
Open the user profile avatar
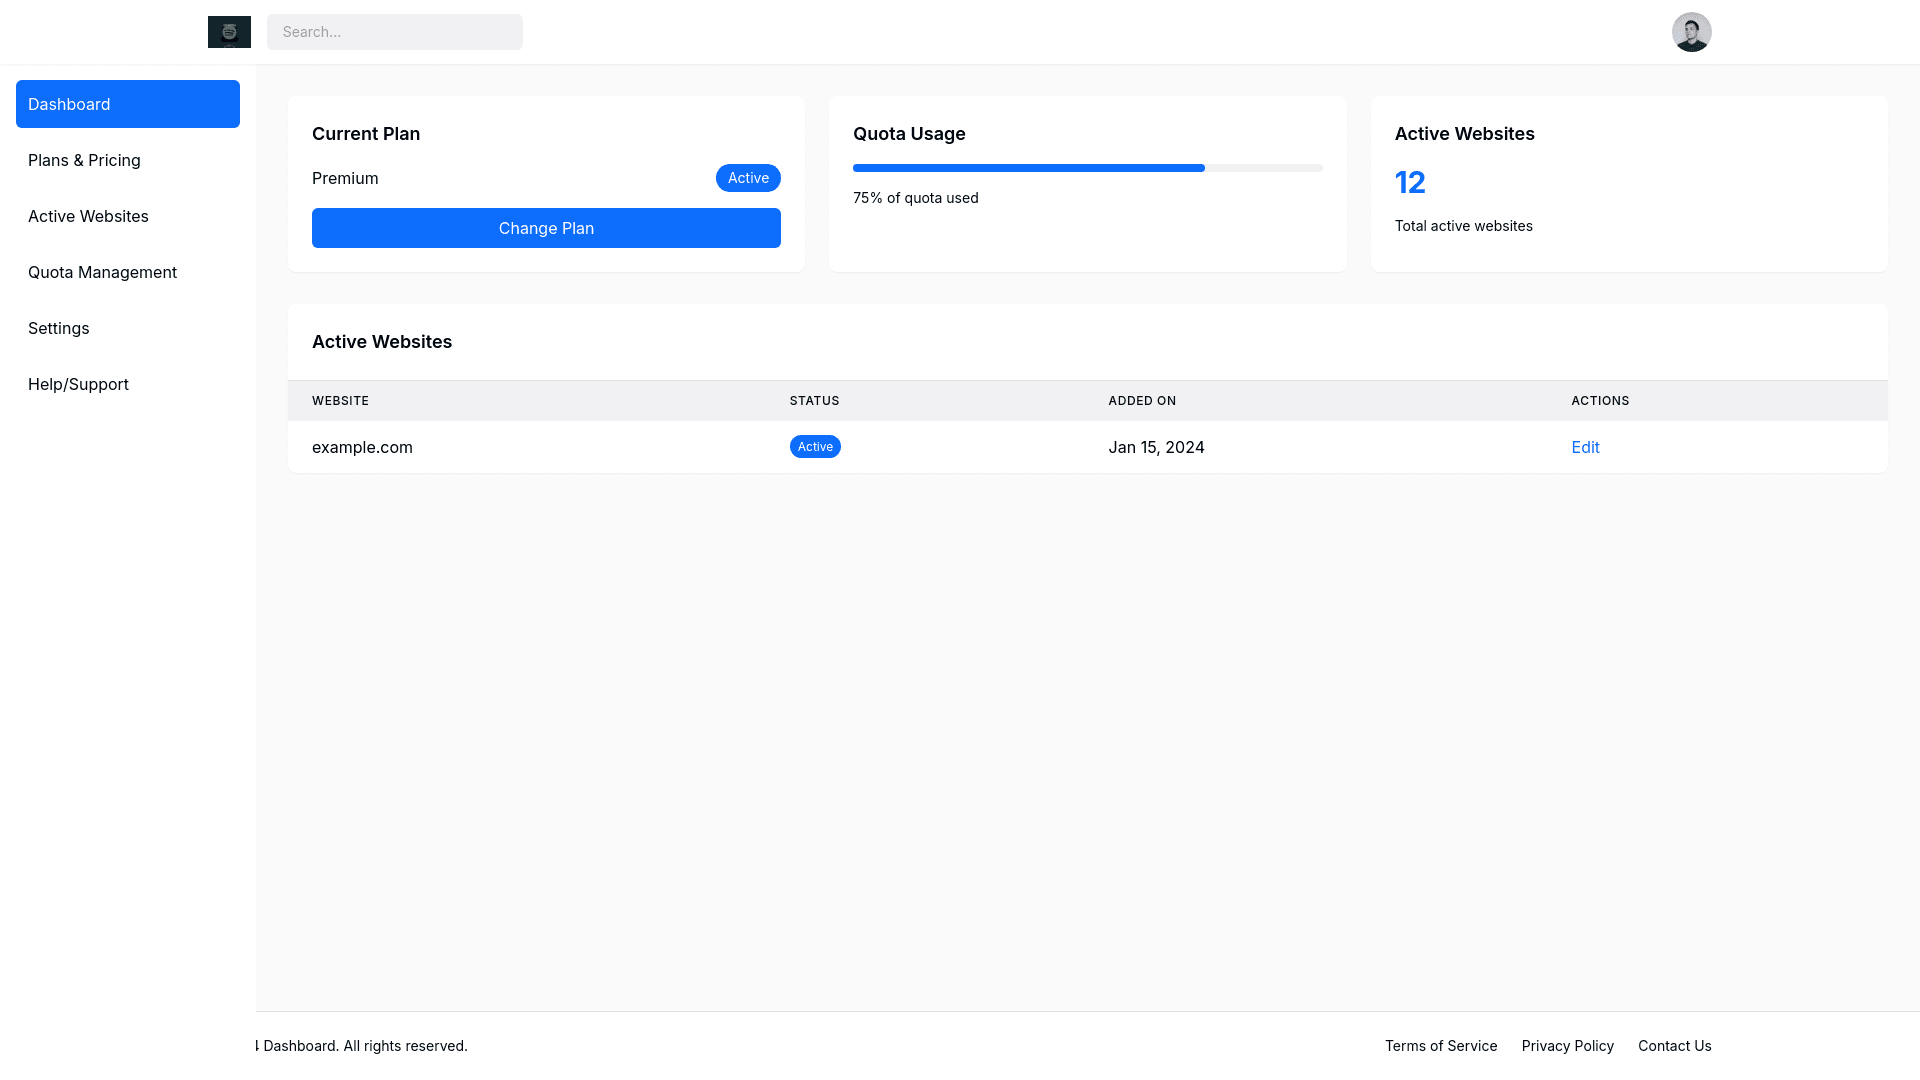click(1691, 32)
